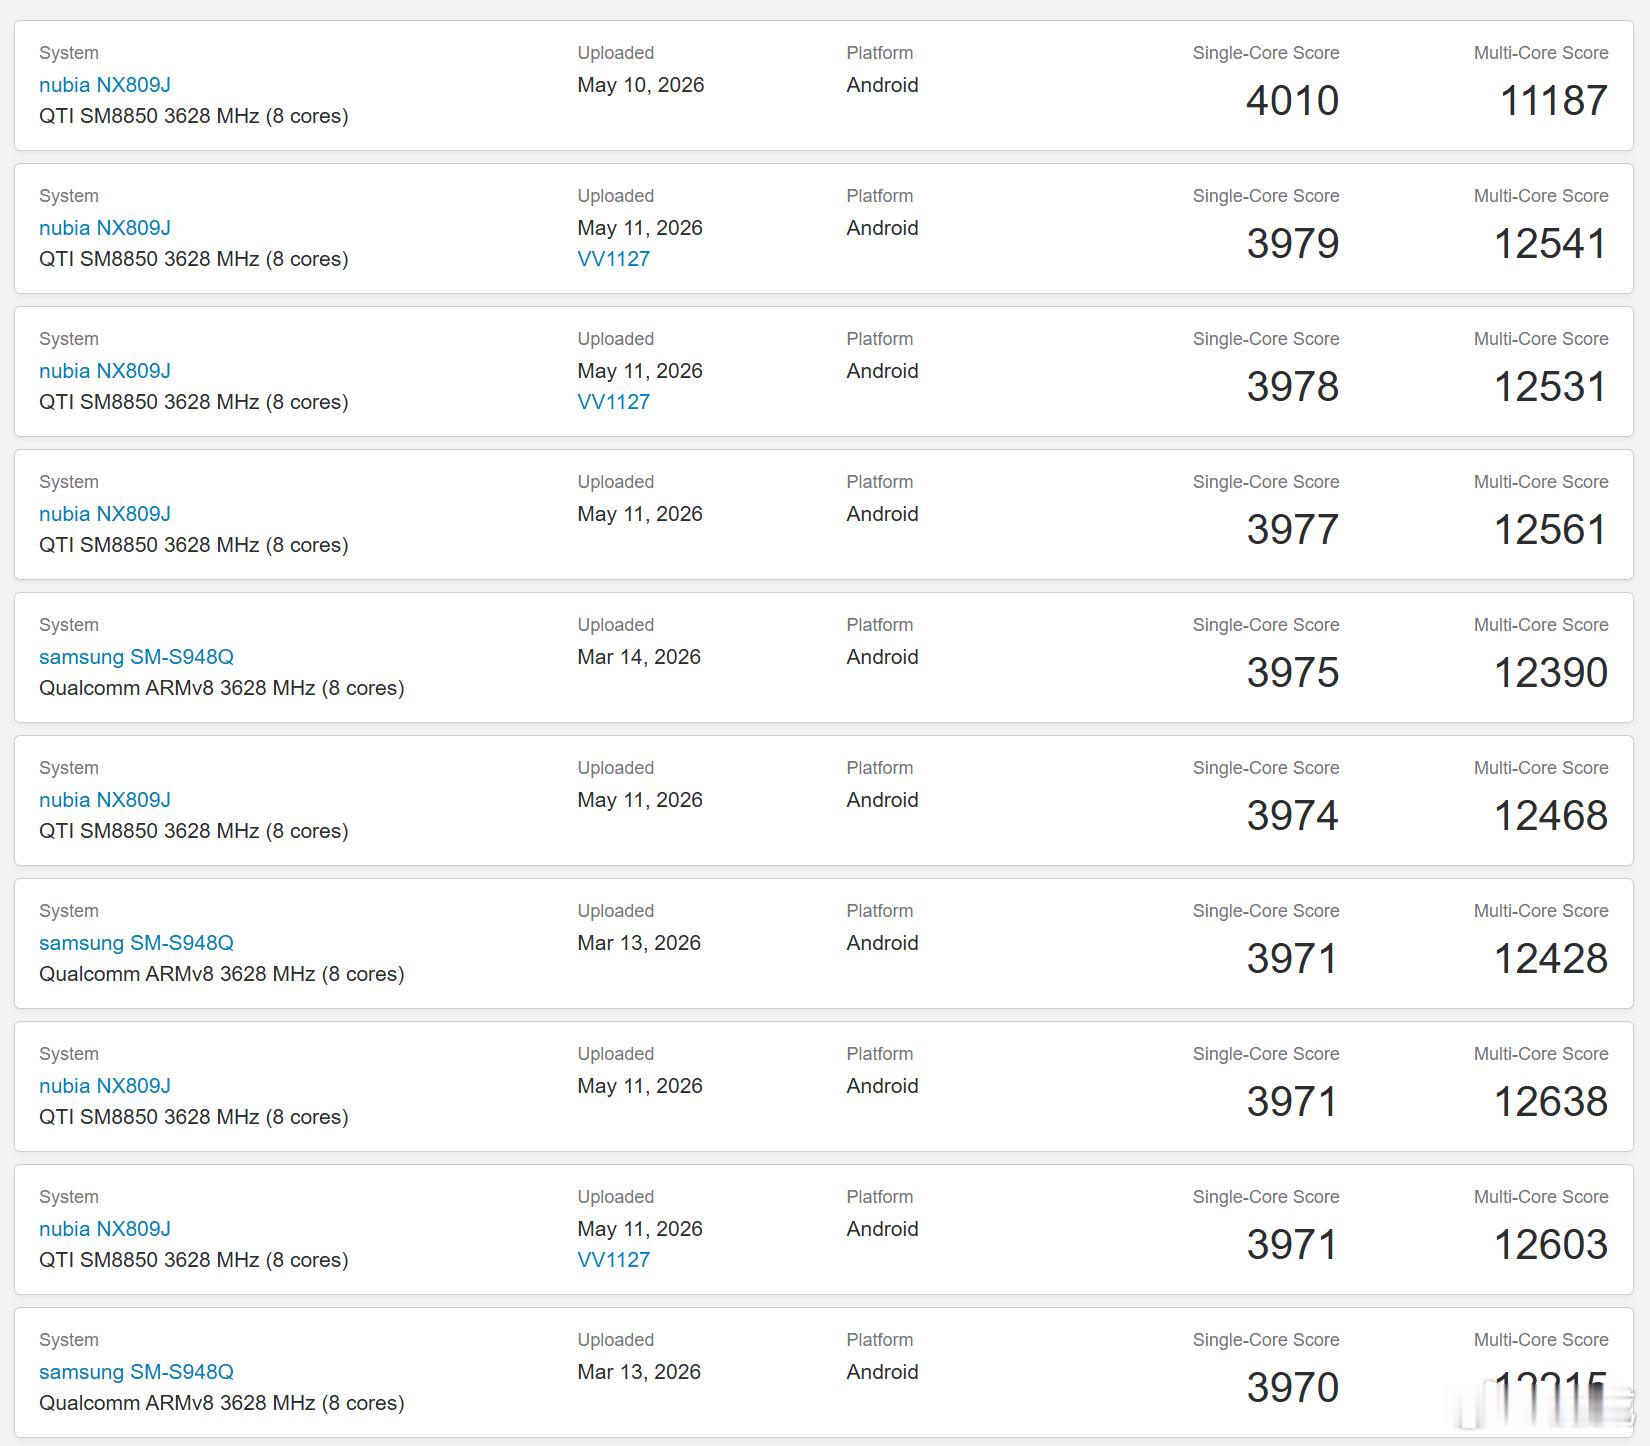
Task: Open samsung SM-S948Q result uploaded Mar 14, 2026
Action: [x=136, y=657]
